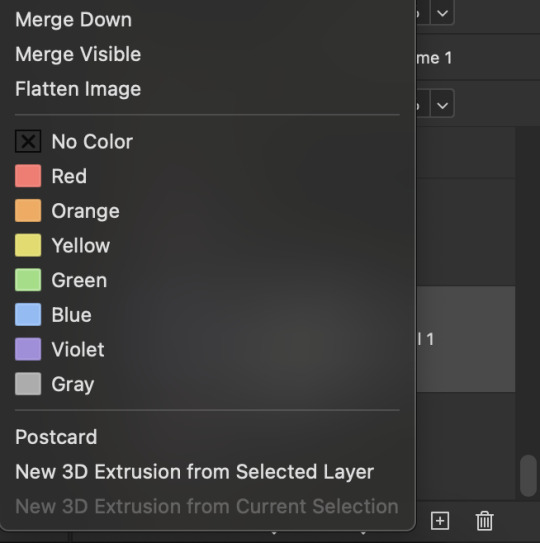Select the highlighted layer row in panel
540x543 pixels.
point(466,339)
